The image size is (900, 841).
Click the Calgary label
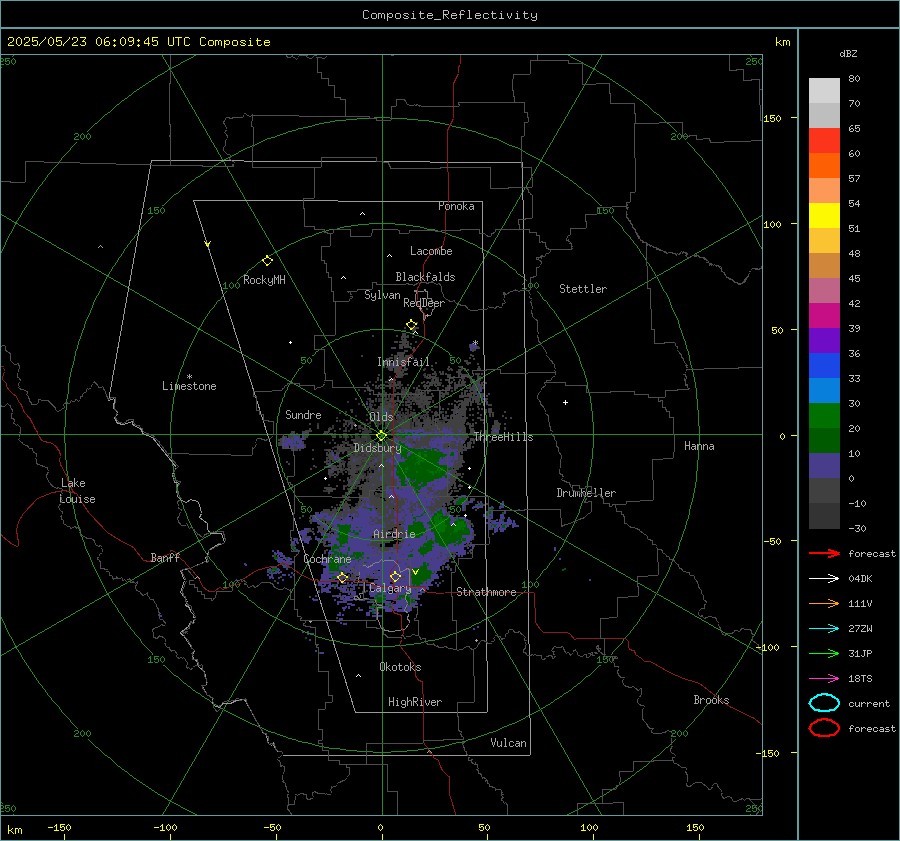click(390, 588)
